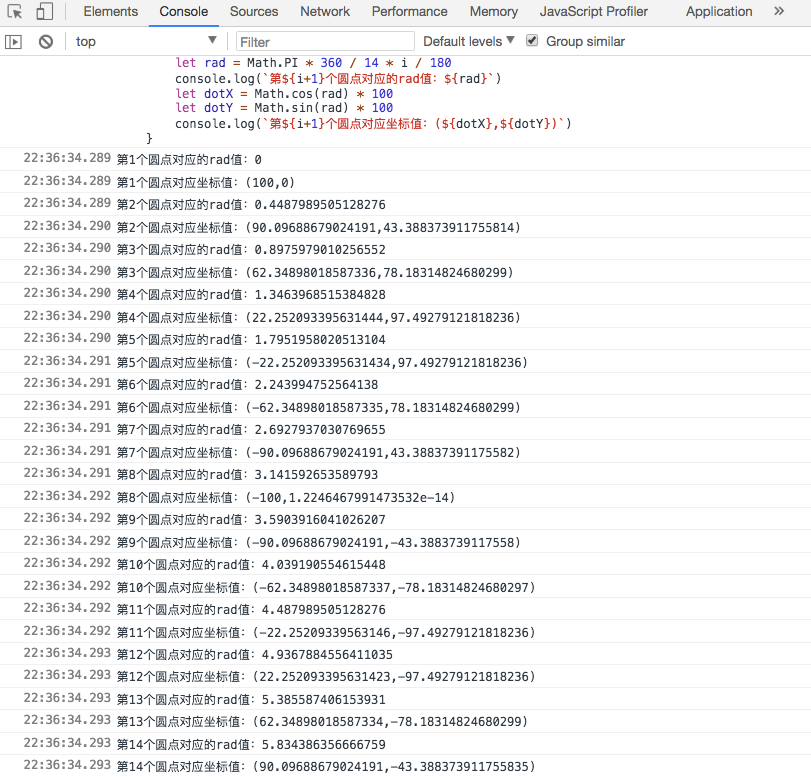Click the log with rad 1.3463968515384828
The image size is (811, 777).
pos(251,295)
